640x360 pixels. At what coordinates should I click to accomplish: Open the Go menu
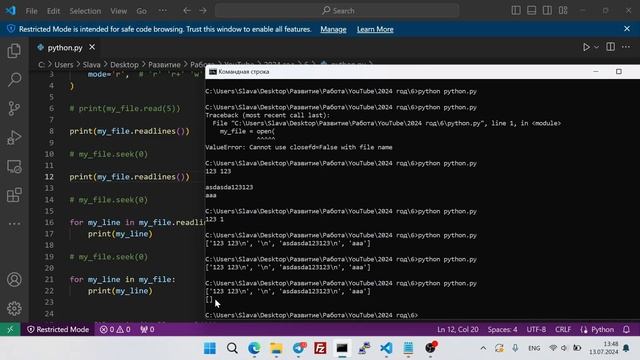click(142, 11)
